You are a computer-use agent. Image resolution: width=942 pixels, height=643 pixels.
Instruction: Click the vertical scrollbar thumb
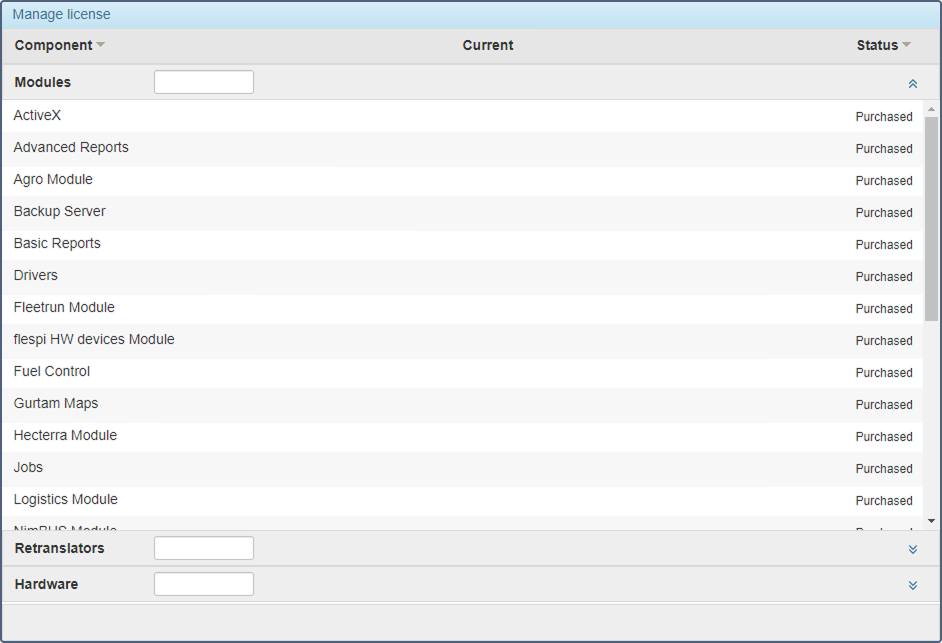point(931,218)
